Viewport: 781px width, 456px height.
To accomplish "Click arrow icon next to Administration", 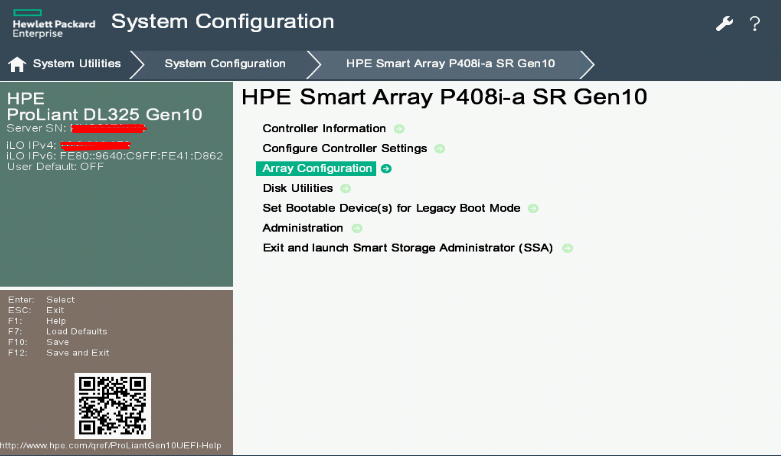I will 357,229.
